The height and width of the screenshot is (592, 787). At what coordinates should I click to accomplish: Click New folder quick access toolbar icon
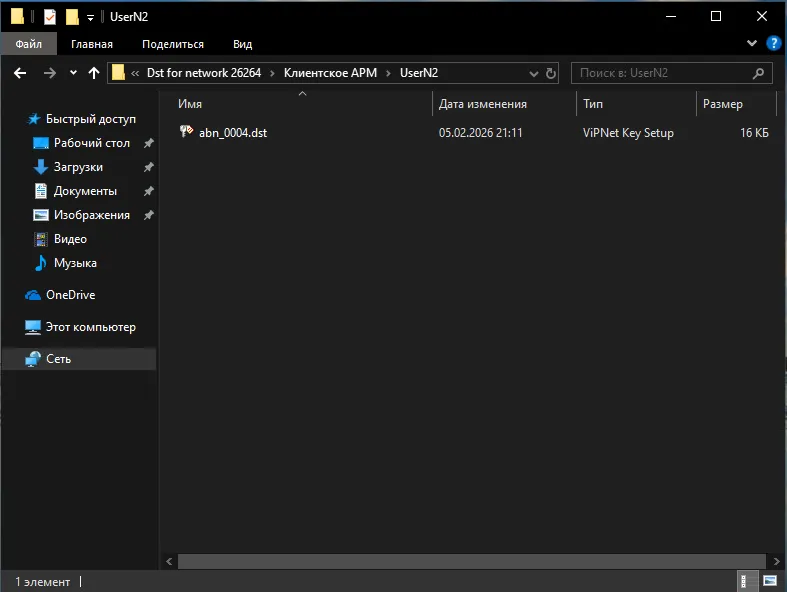[72, 17]
